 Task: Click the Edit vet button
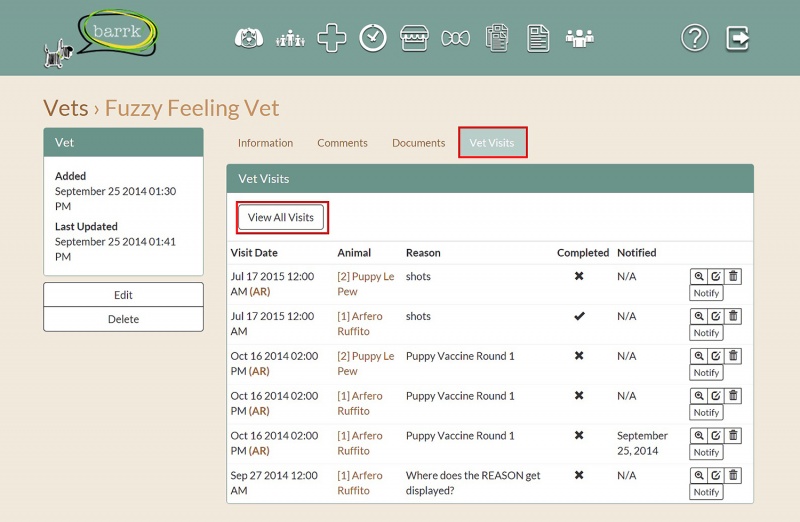tap(123, 295)
